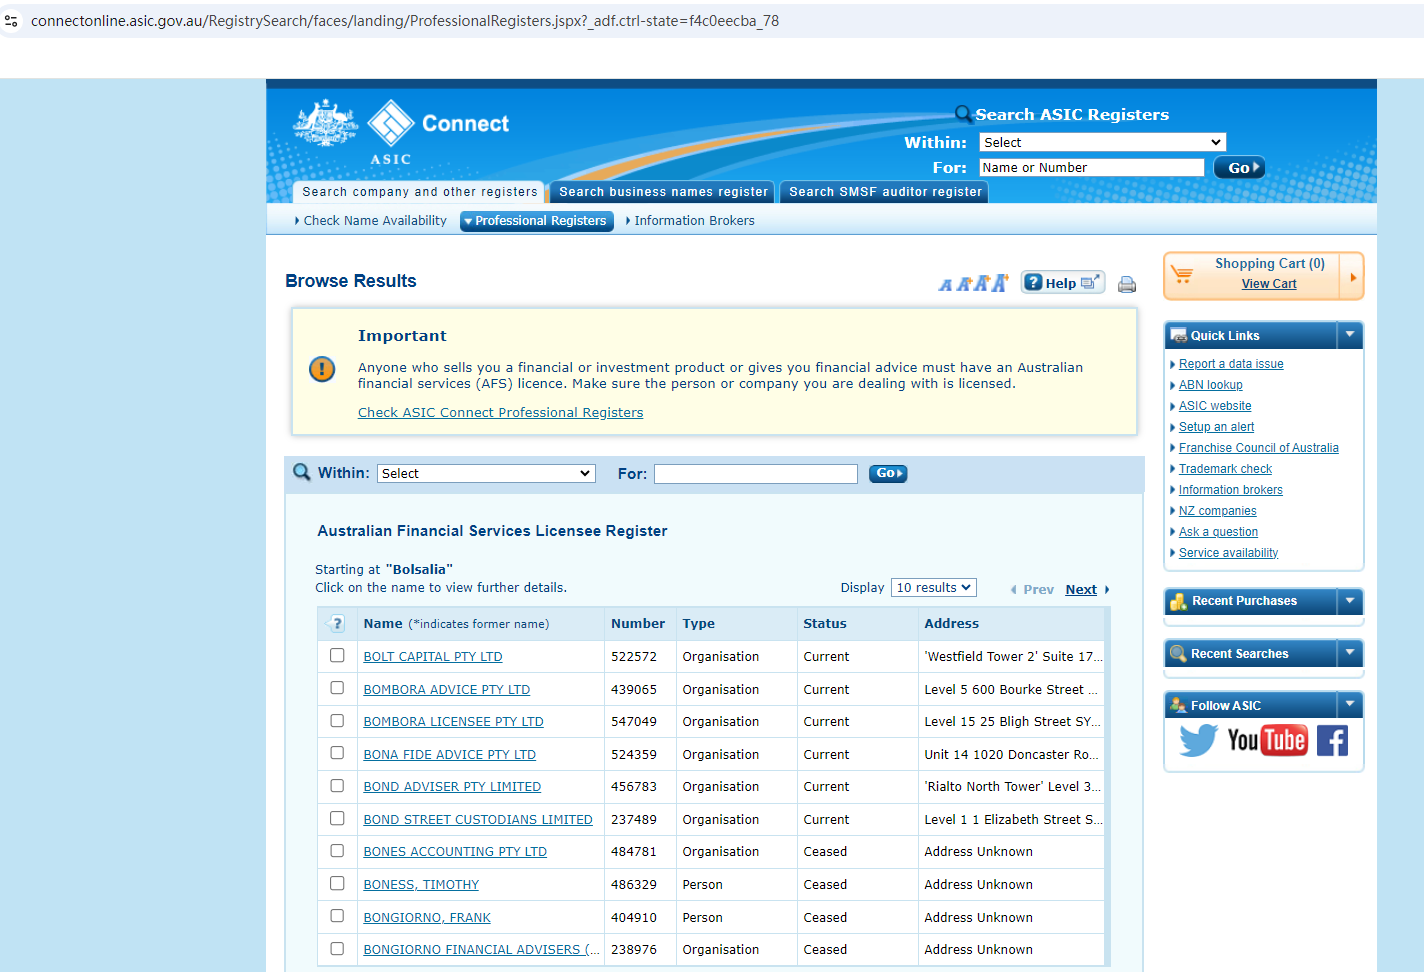Select the smallest text size A icon
This screenshot has height=972, width=1424.
[945, 285]
